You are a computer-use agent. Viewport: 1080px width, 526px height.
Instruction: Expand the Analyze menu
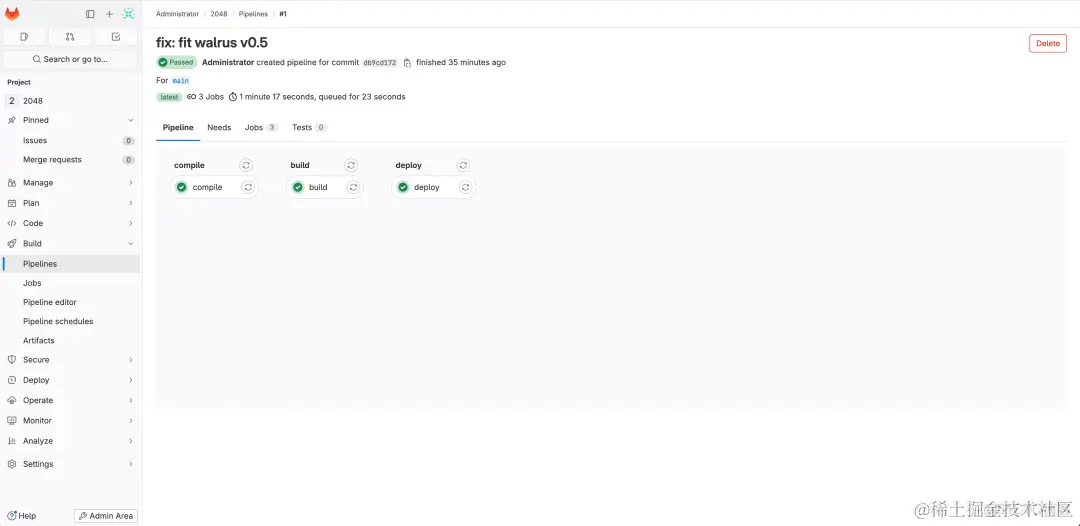pos(70,441)
